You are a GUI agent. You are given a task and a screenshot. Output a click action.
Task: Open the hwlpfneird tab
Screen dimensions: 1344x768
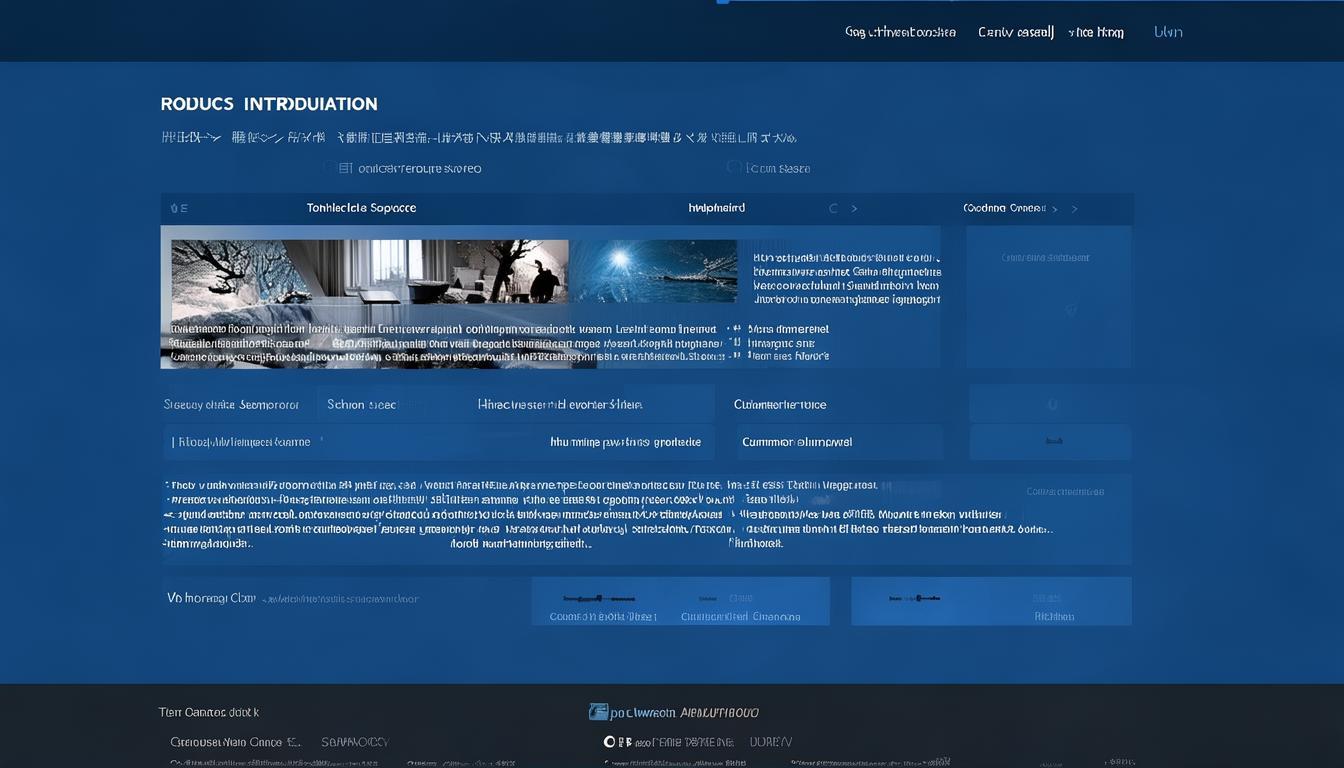pos(716,208)
